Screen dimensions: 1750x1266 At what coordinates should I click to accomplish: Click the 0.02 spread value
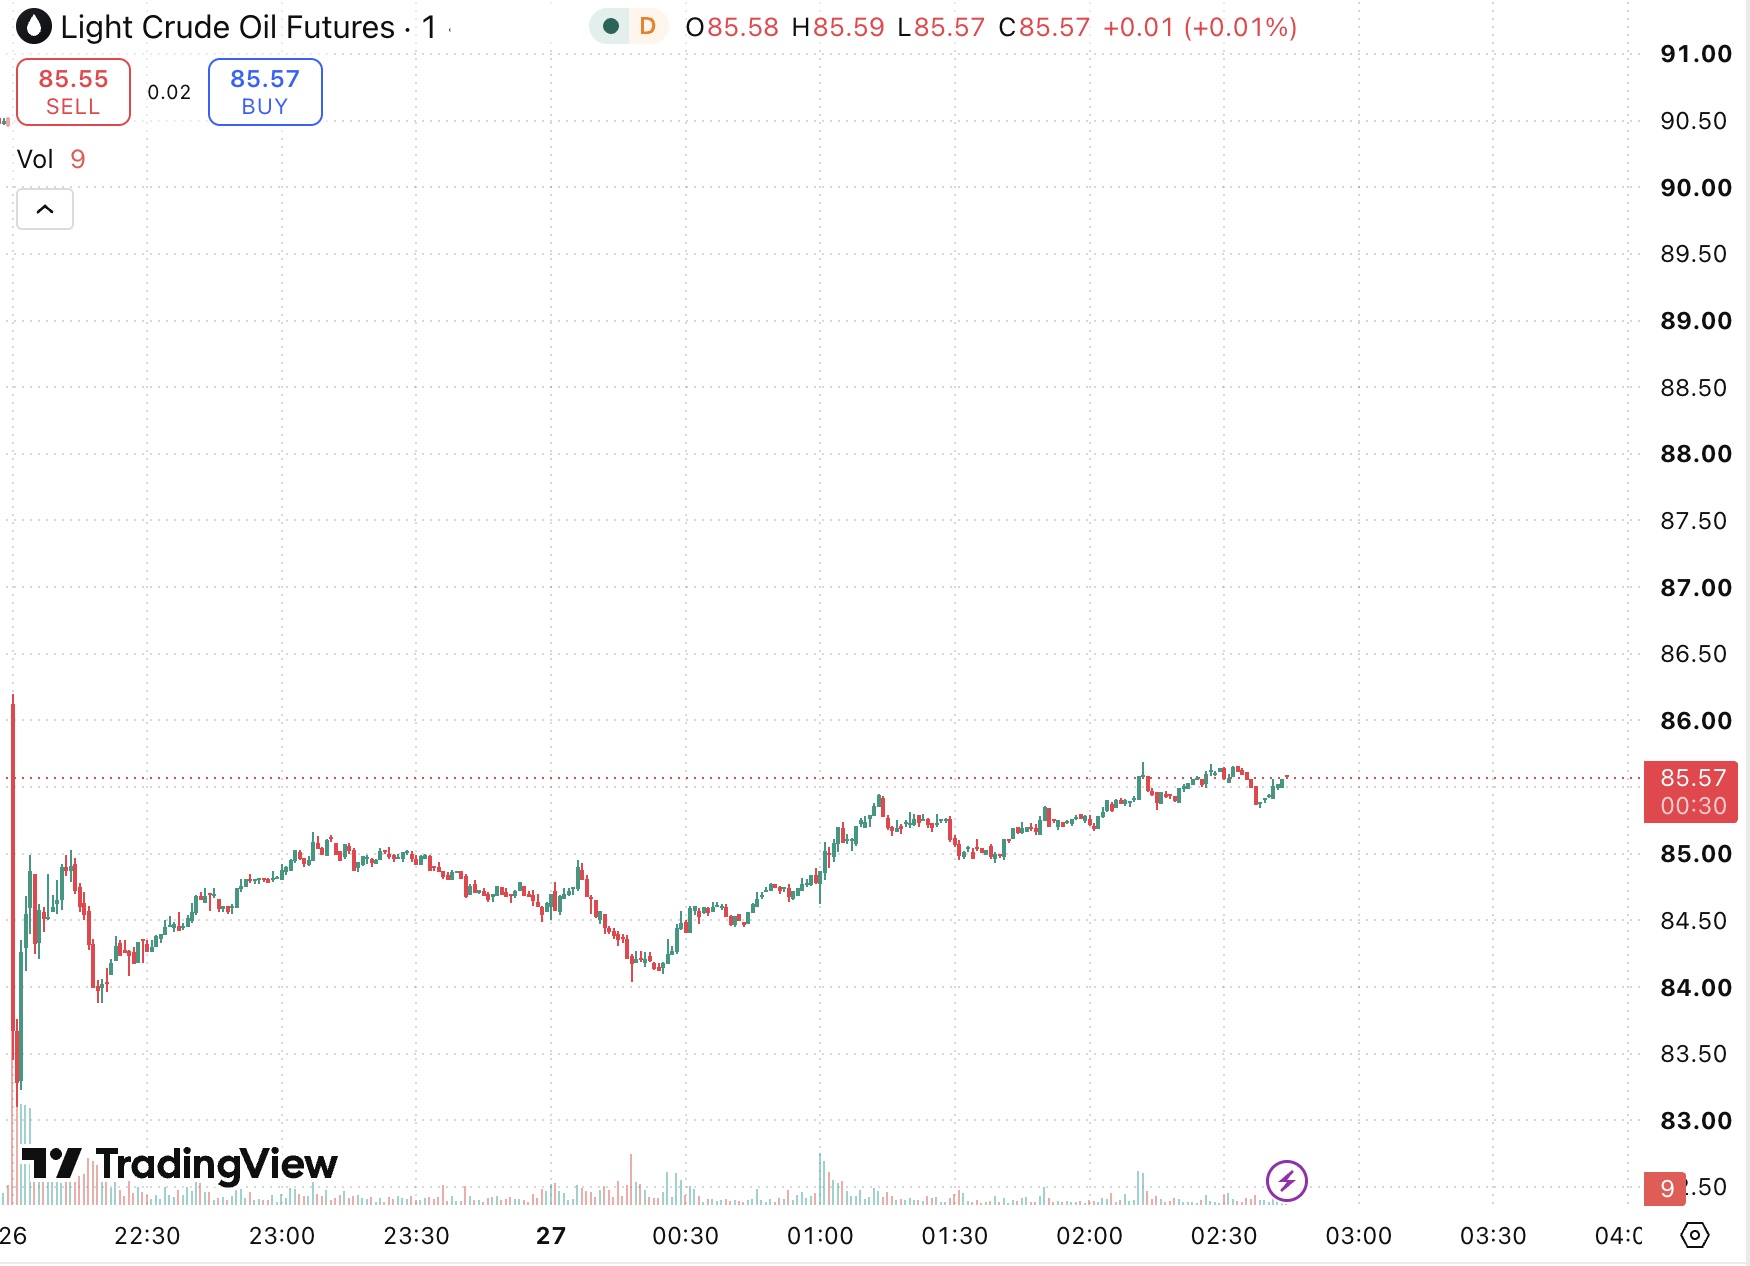(x=169, y=92)
